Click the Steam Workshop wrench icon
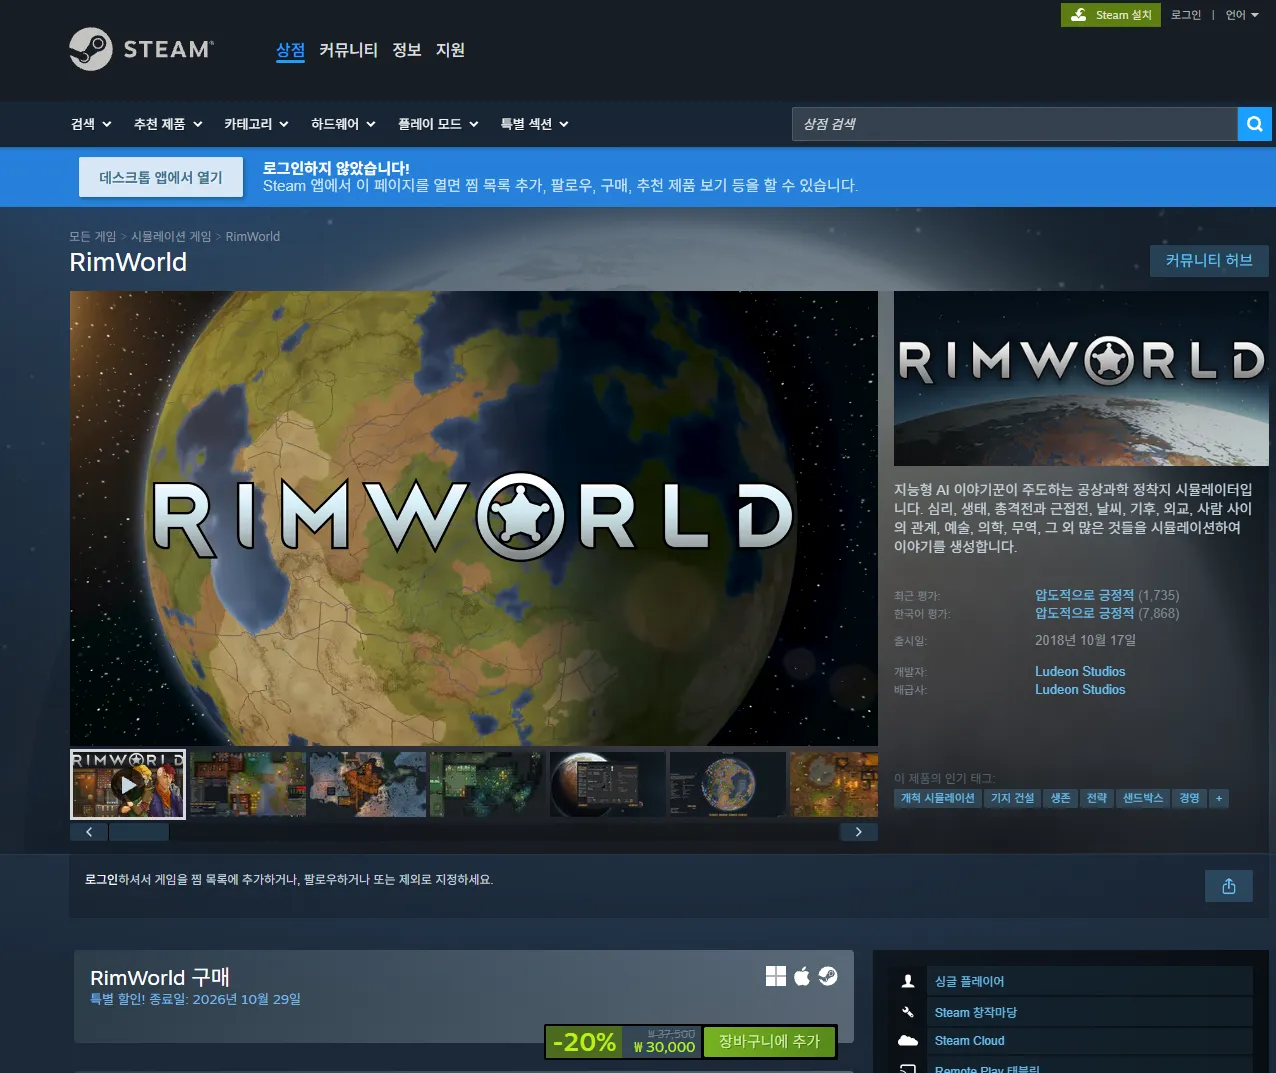Screen dimensions: 1276x1073 [908, 1012]
